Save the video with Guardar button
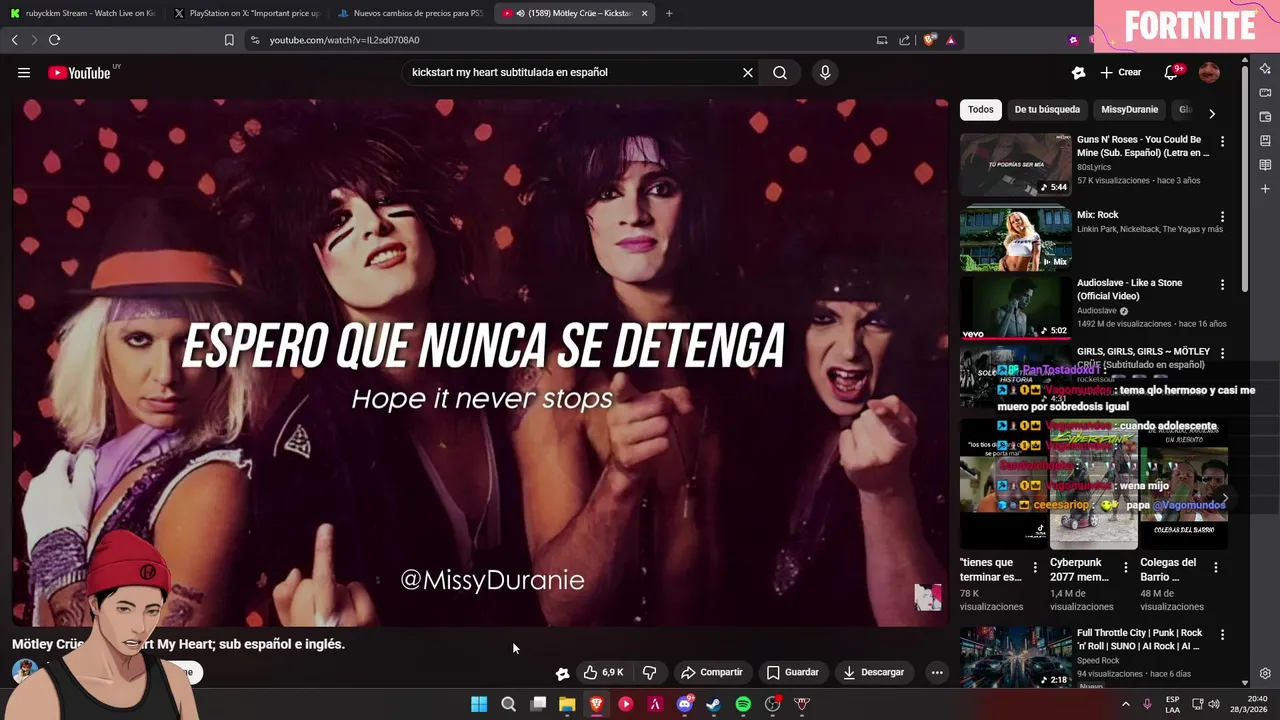1280x720 pixels. (x=793, y=672)
